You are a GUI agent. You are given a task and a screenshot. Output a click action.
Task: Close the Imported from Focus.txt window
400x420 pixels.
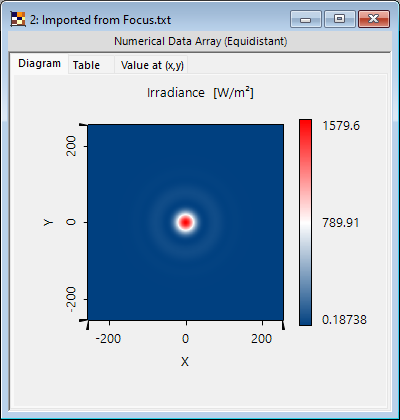click(374, 19)
